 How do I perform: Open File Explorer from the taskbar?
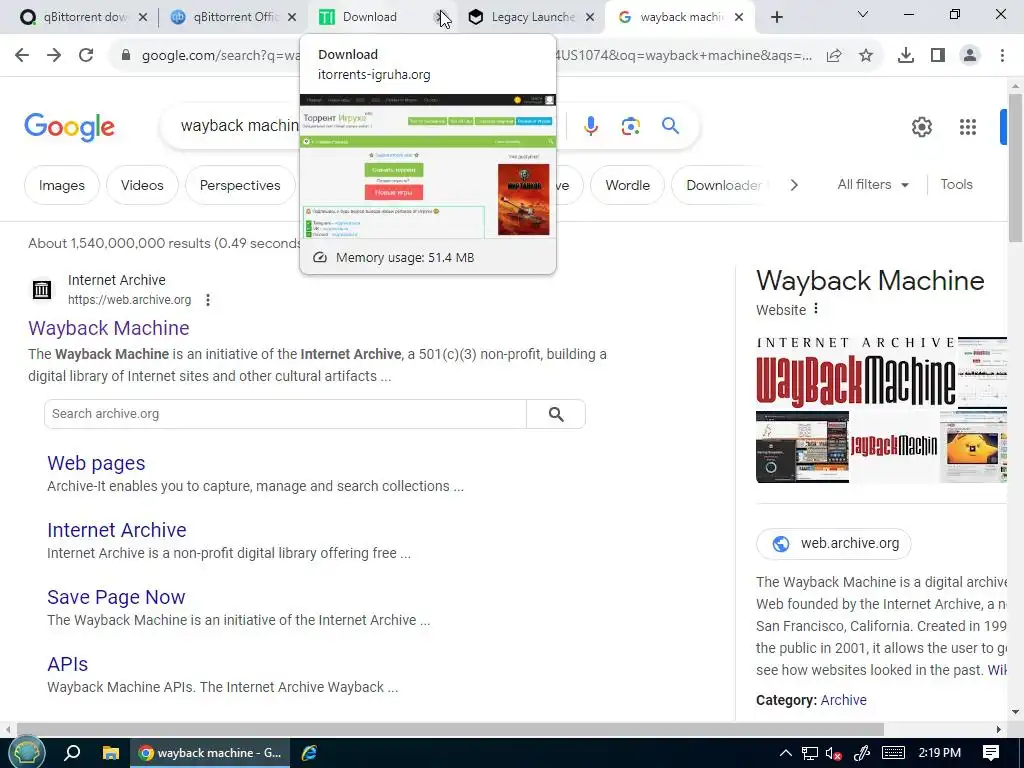110,753
